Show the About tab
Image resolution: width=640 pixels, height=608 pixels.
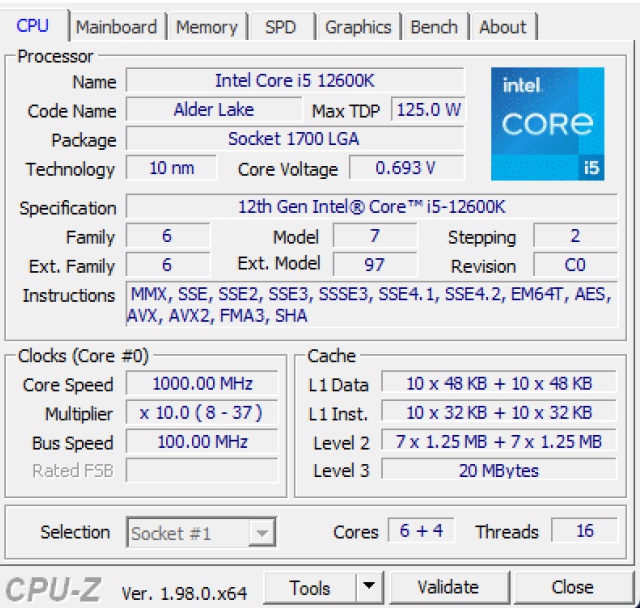pos(503,27)
